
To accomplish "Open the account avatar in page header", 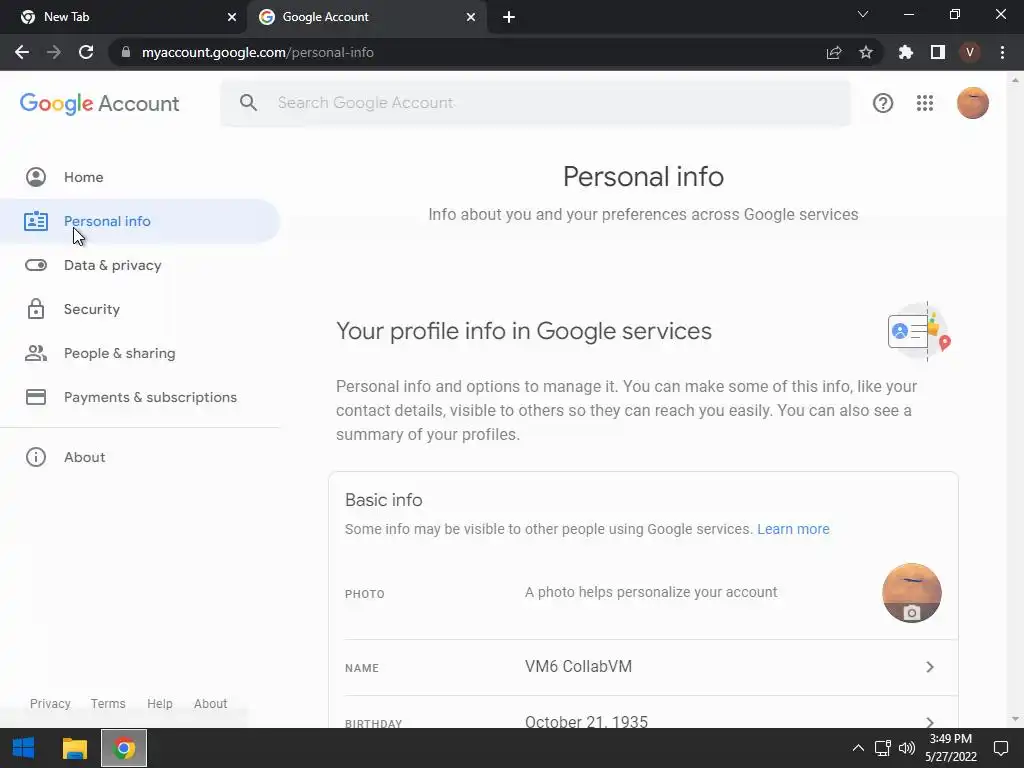I will click(973, 103).
